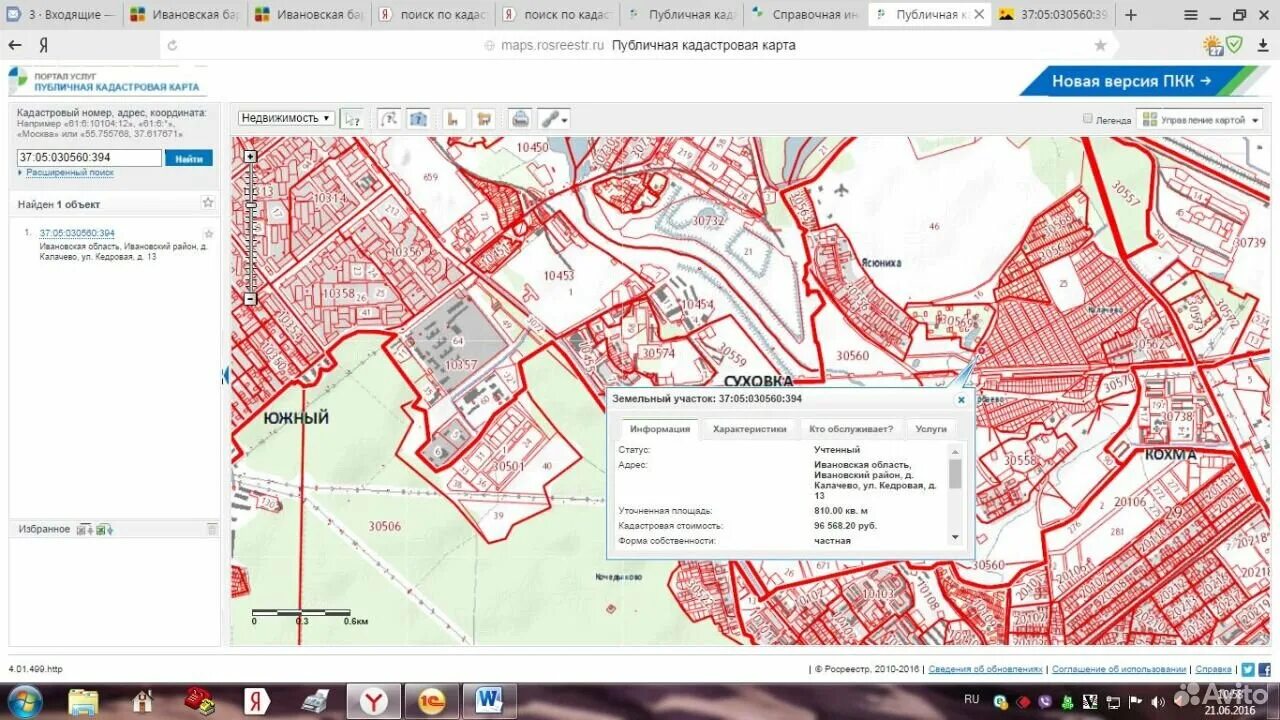Click the identify object cursor tool

tap(351, 118)
